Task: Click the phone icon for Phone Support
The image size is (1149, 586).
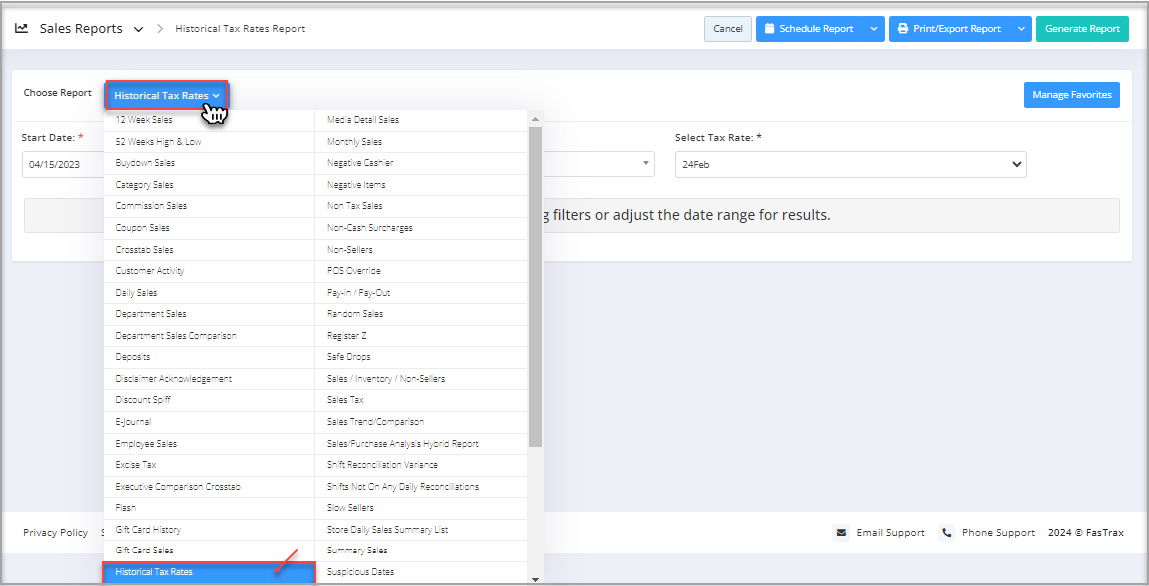Action: [947, 533]
